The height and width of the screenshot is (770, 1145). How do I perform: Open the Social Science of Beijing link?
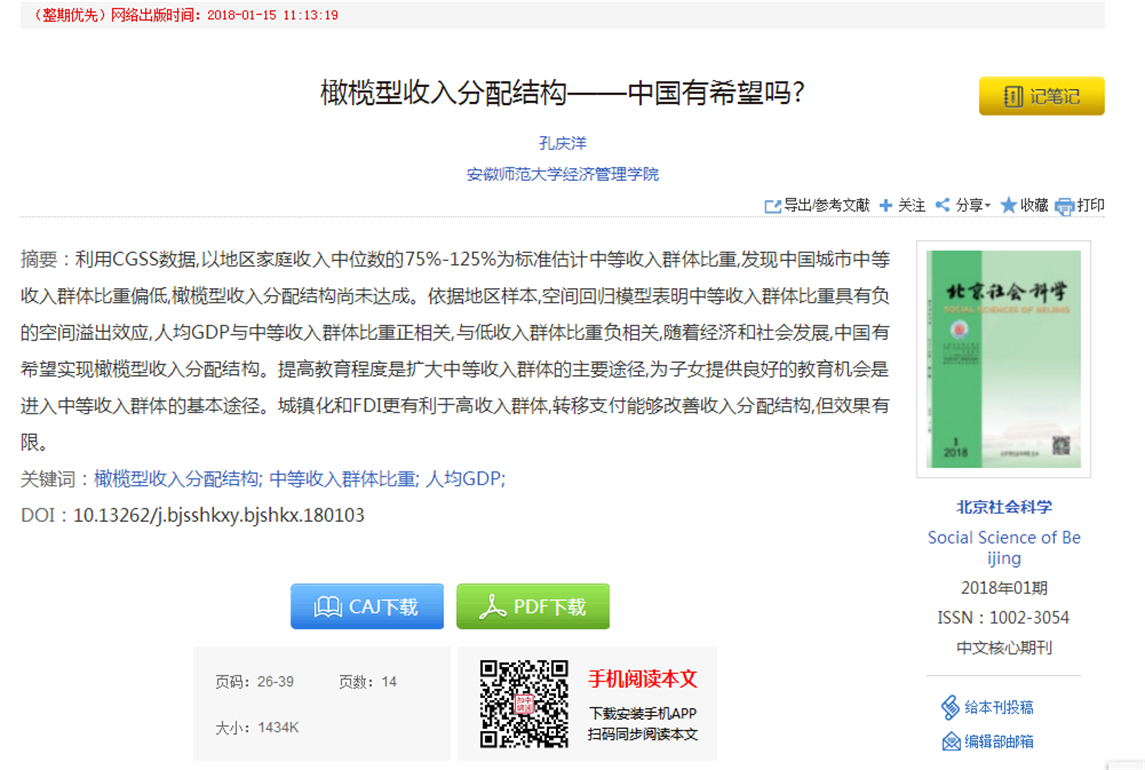[x=1003, y=548]
